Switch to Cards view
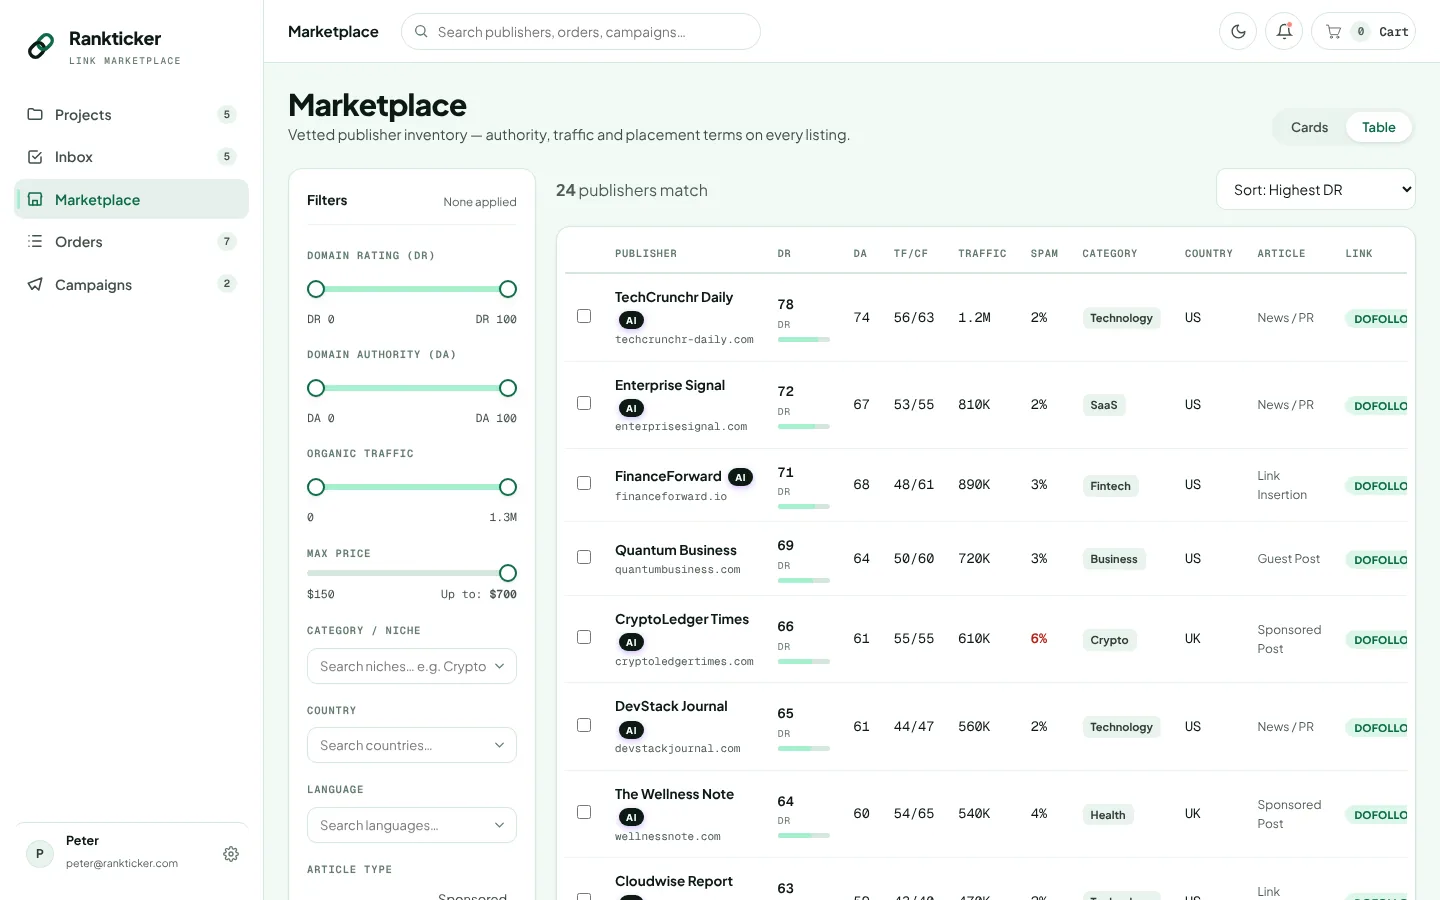The height and width of the screenshot is (900, 1440). click(1309, 127)
